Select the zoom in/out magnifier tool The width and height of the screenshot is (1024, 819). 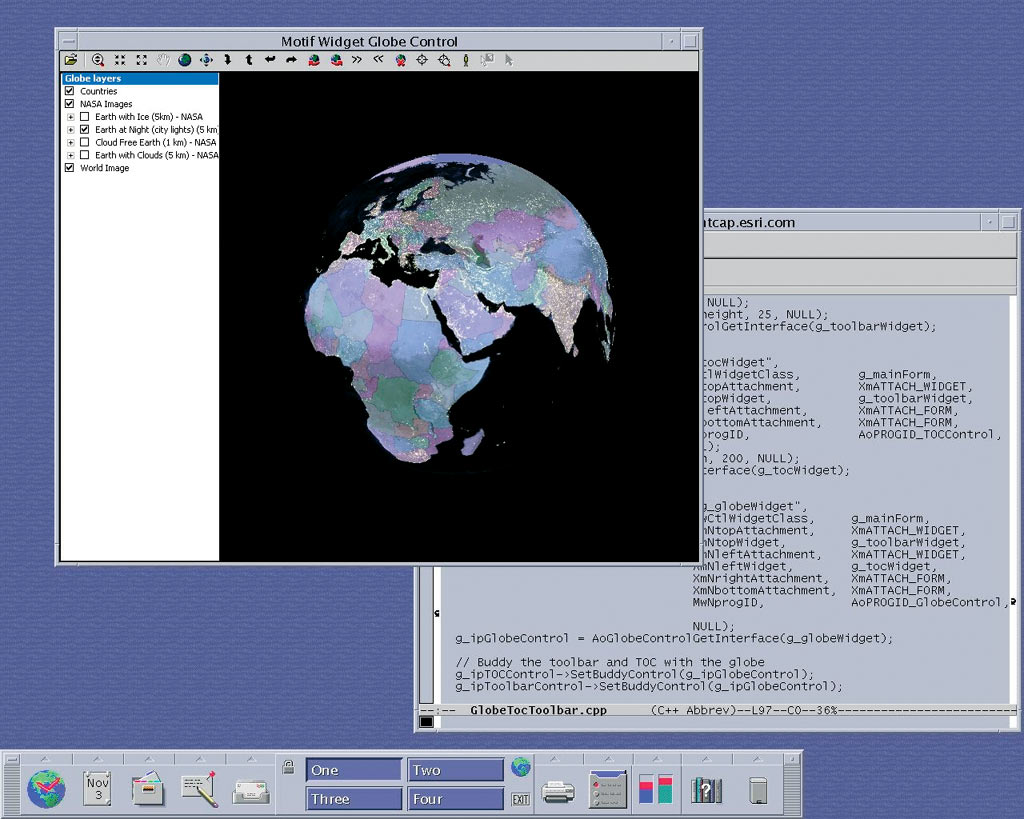pos(98,60)
